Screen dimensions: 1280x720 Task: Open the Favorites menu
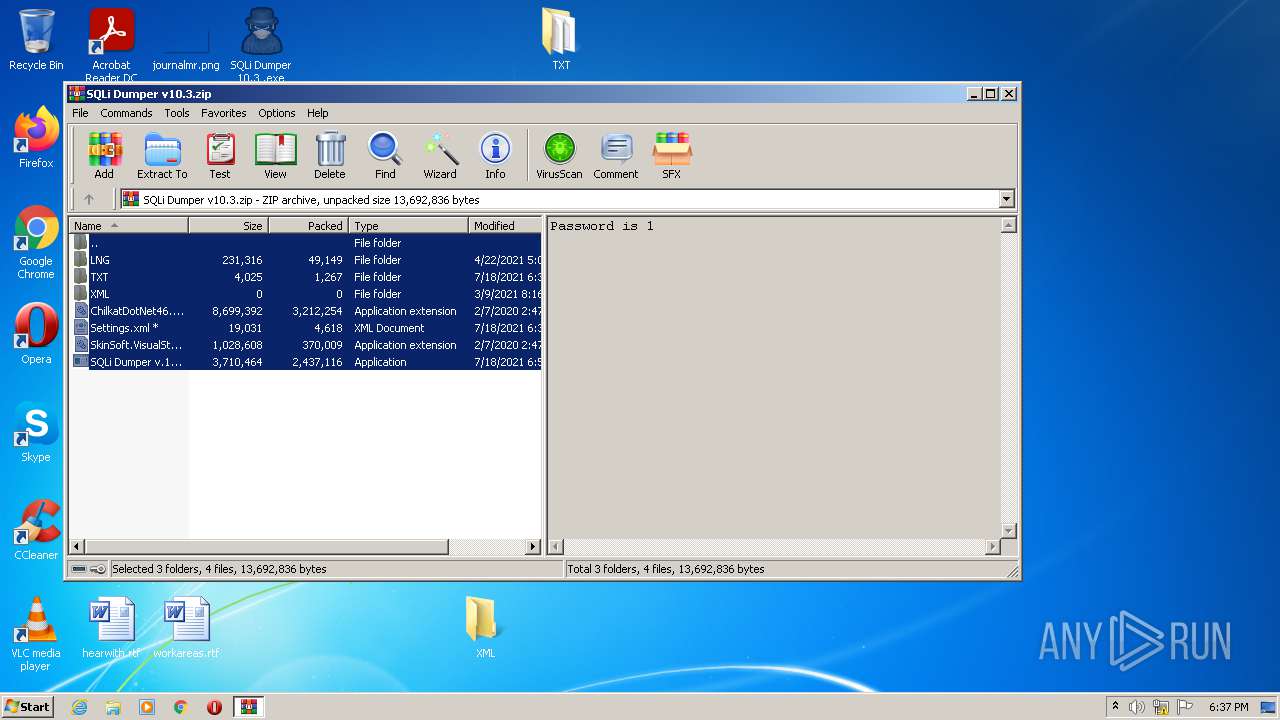(x=224, y=113)
